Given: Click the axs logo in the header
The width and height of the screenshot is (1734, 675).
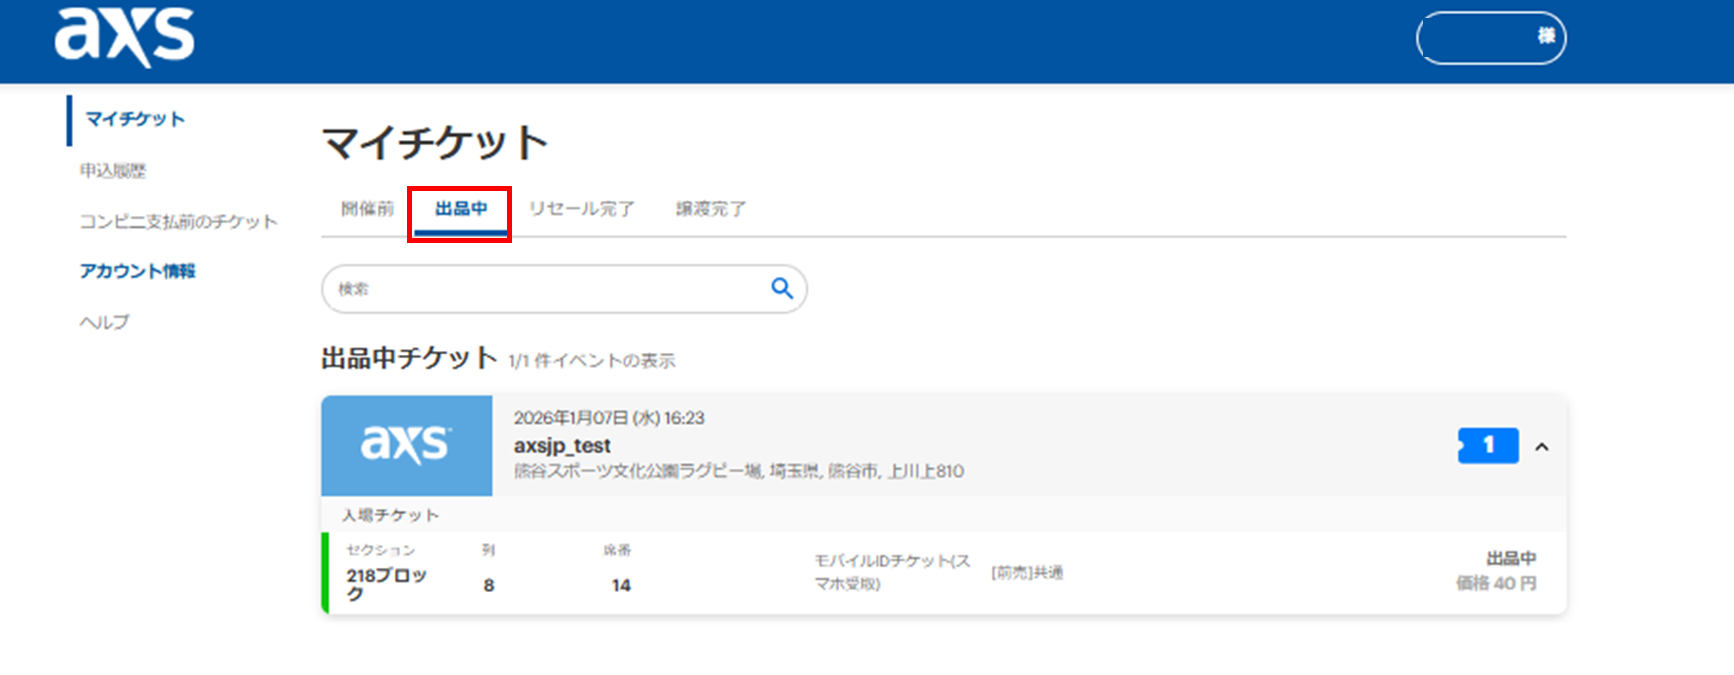Looking at the screenshot, I should point(124,37).
